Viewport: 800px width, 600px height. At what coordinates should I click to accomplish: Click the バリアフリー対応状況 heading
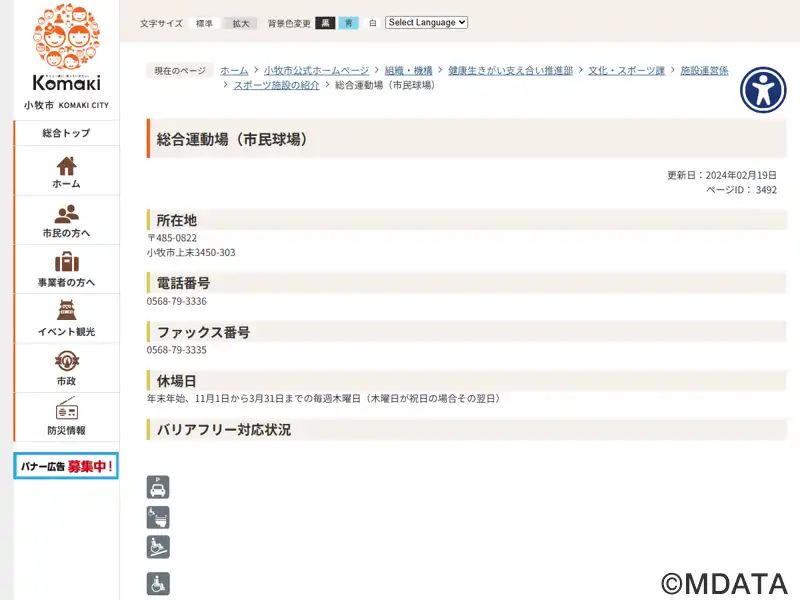coord(223,430)
